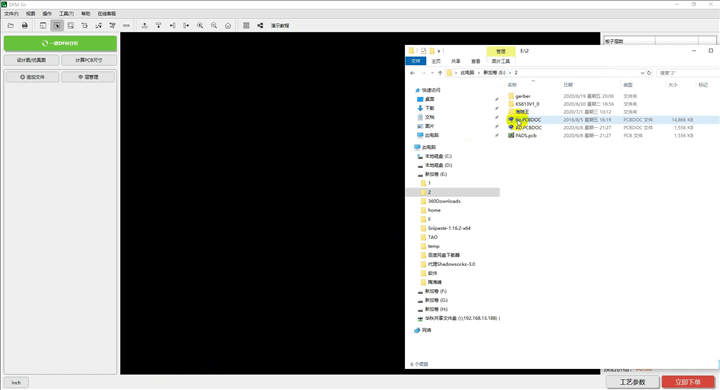
Task: Click the red 立即下单 order button
Action: [x=688, y=382]
